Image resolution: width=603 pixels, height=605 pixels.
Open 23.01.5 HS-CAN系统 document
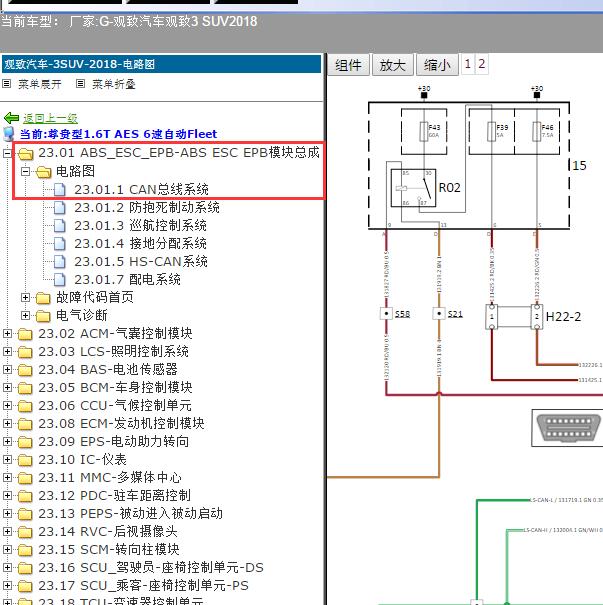tap(141, 262)
